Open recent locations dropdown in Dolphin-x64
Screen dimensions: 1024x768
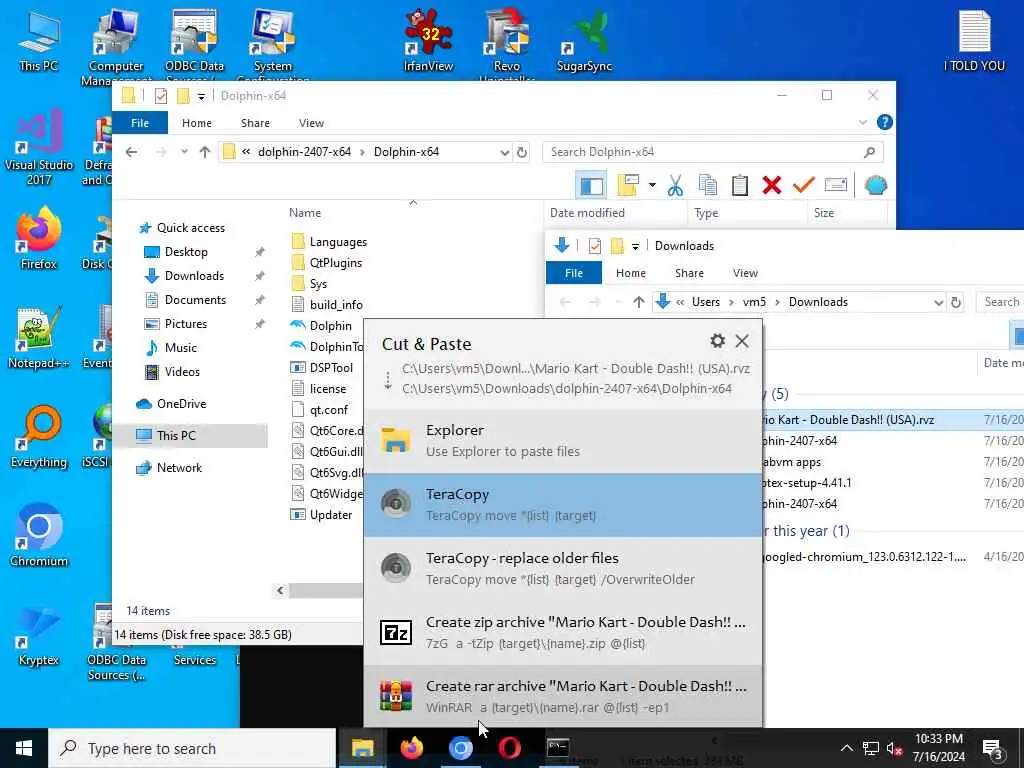click(x=184, y=152)
